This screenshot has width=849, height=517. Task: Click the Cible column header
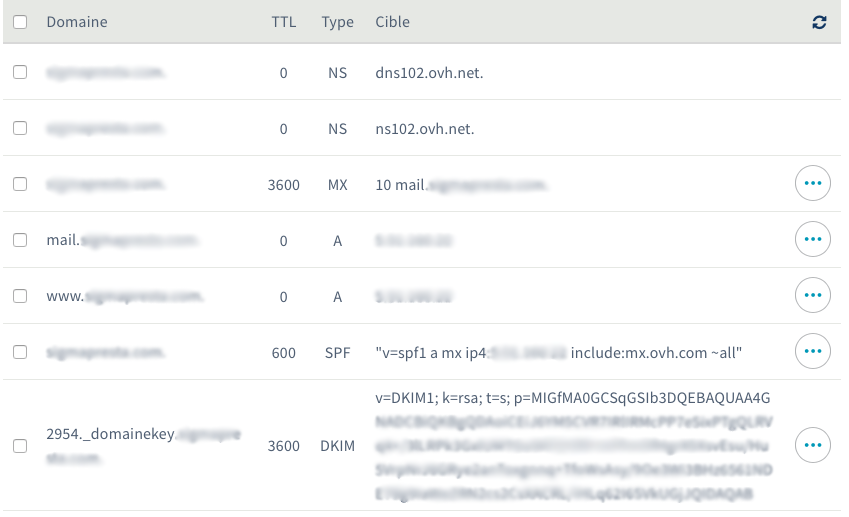(x=393, y=22)
